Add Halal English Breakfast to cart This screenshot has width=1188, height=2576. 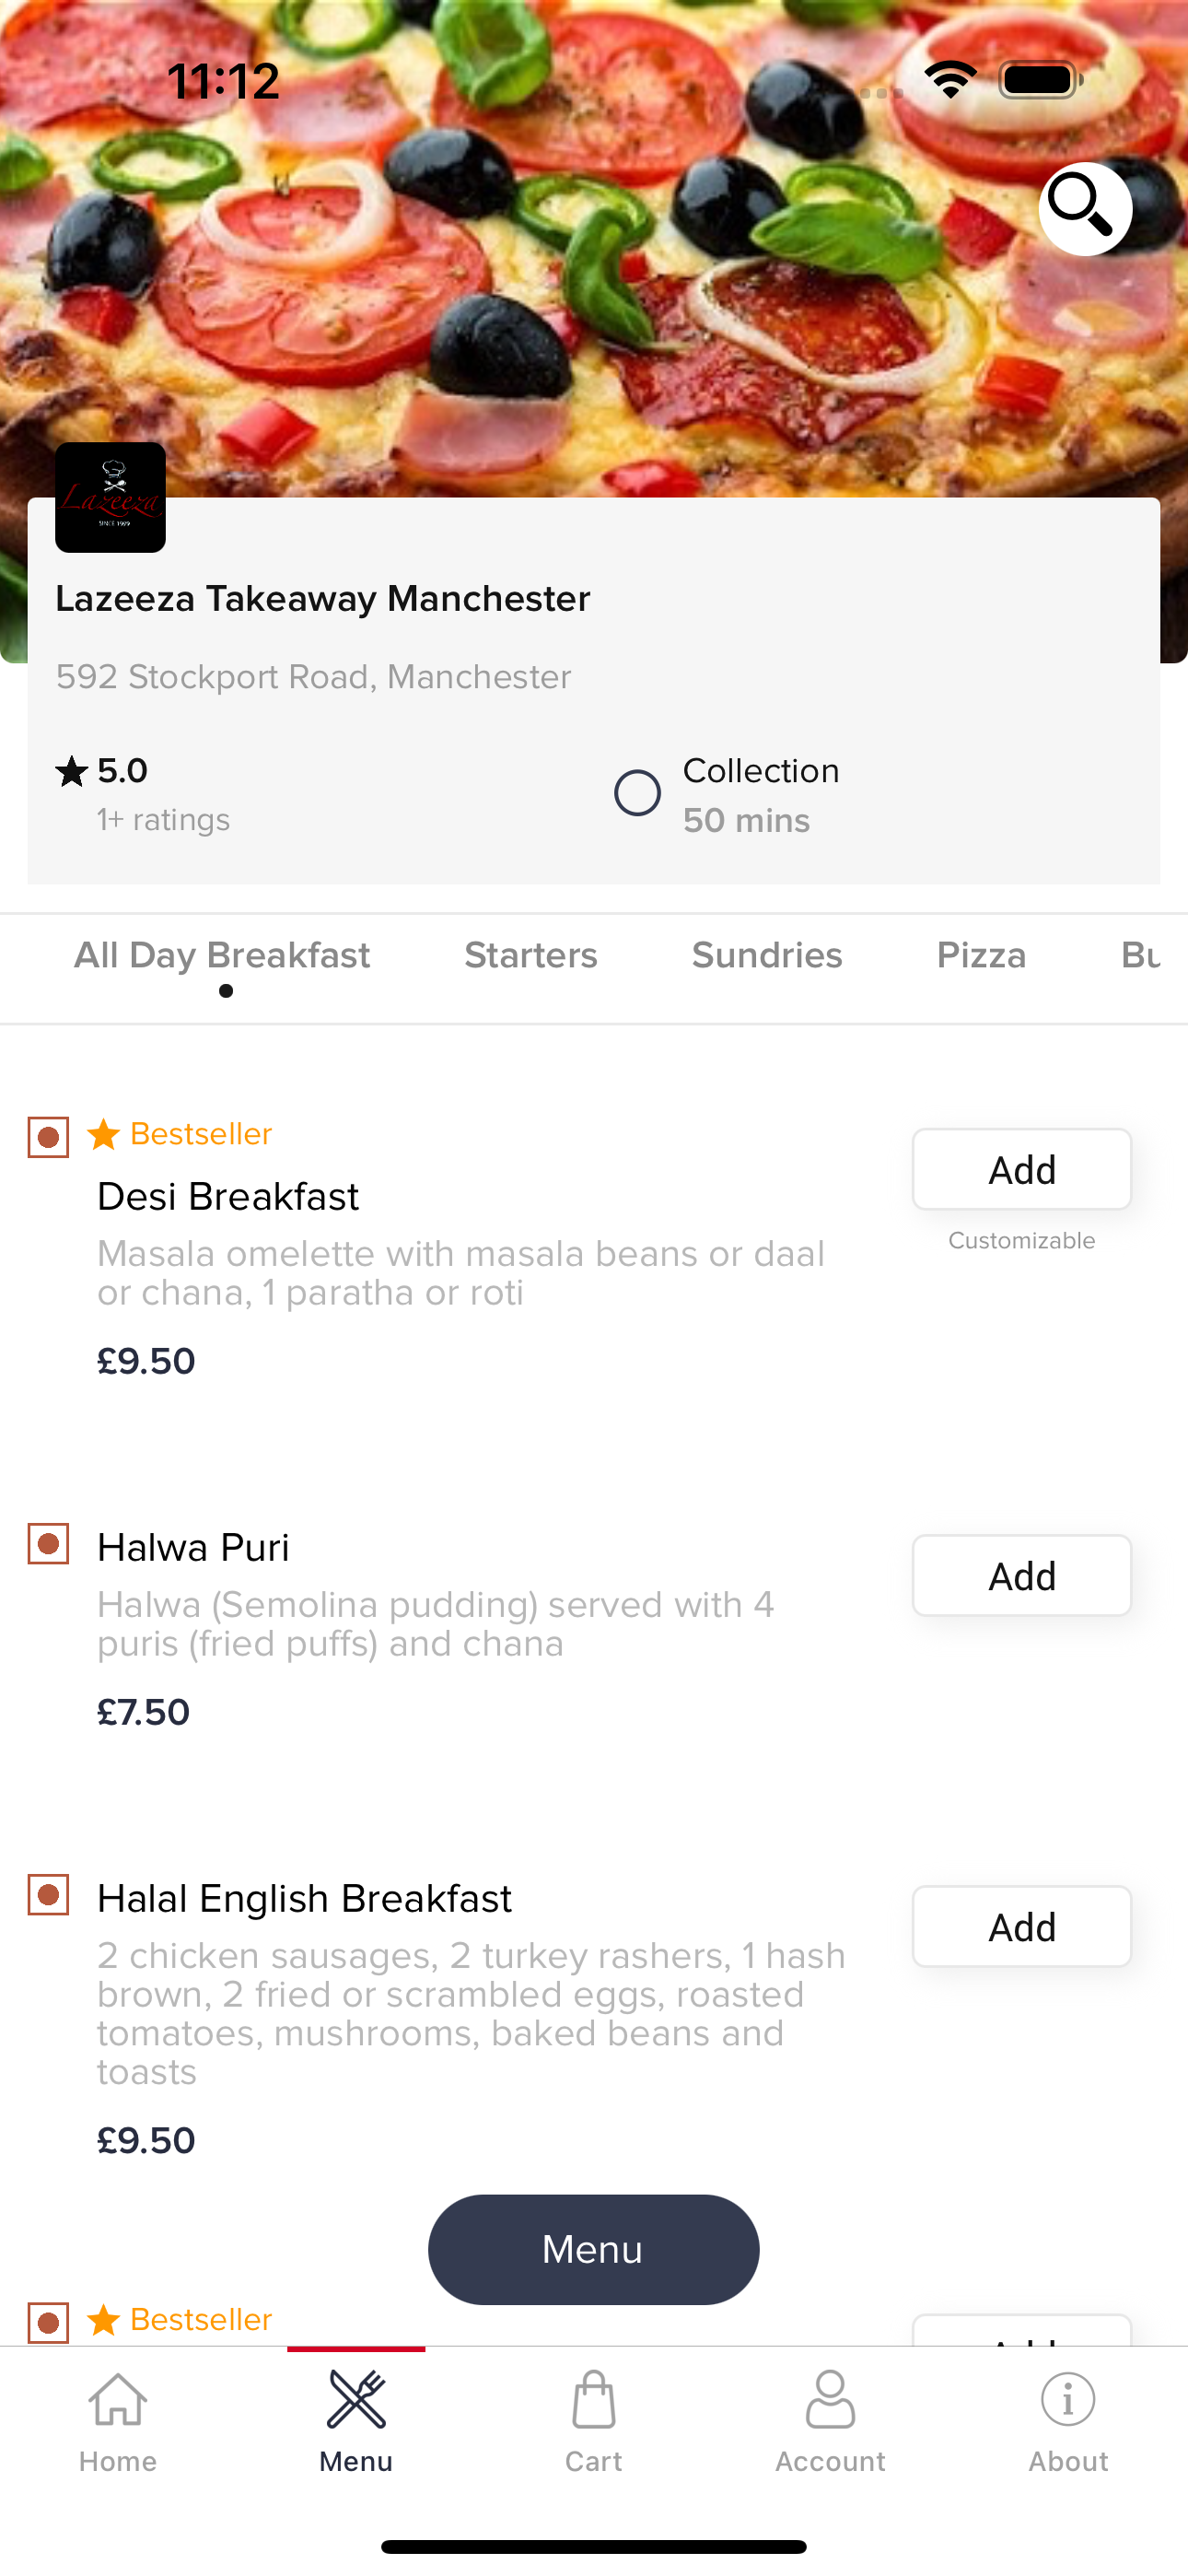click(x=1021, y=1926)
